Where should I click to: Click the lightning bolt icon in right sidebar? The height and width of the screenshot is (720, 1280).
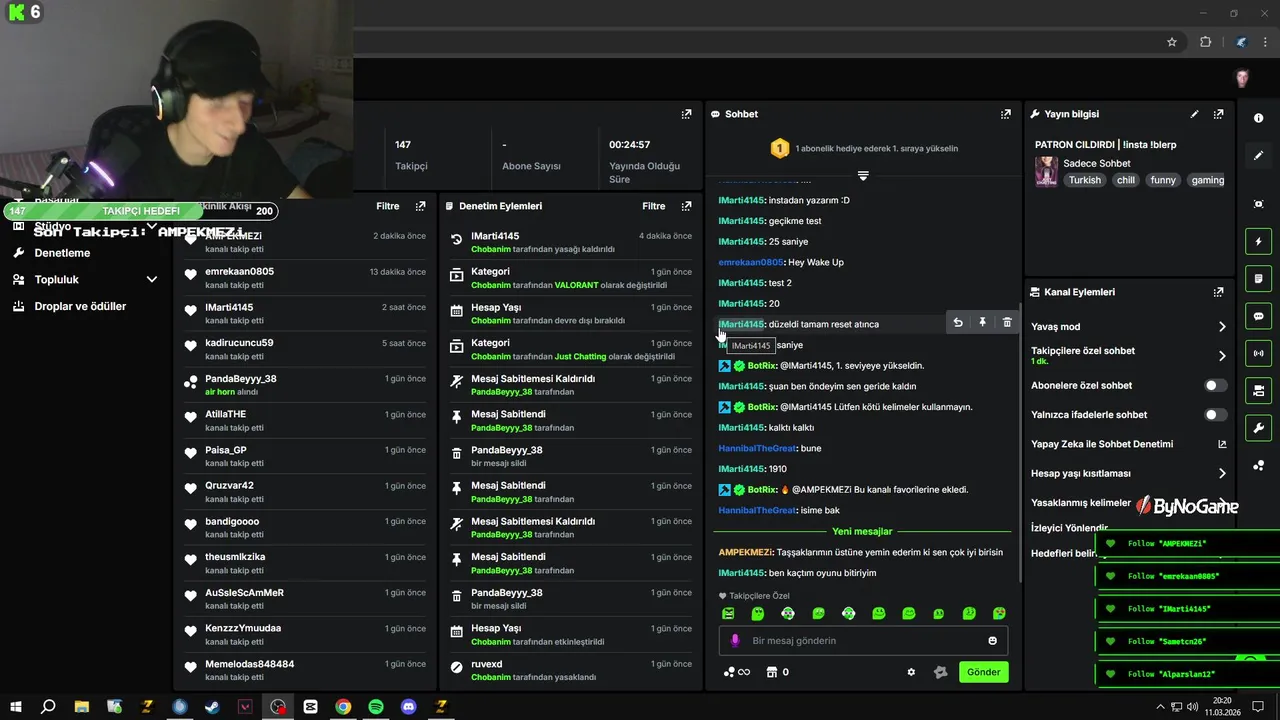(x=1258, y=241)
